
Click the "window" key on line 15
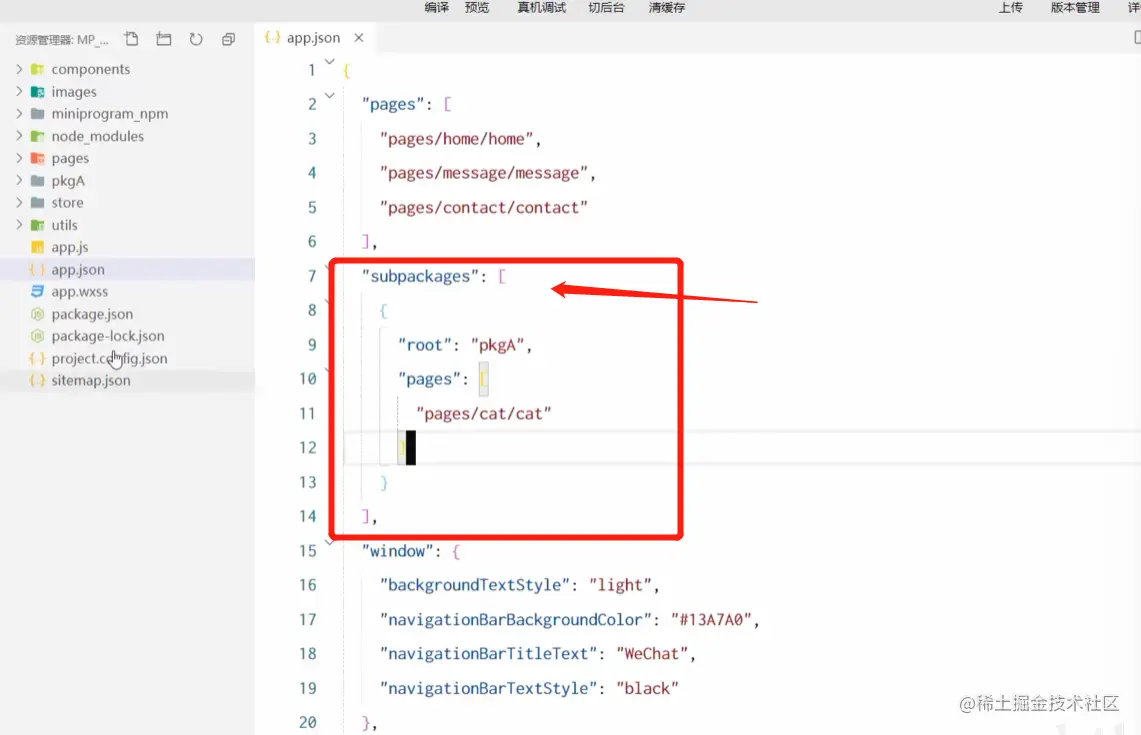(397, 551)
